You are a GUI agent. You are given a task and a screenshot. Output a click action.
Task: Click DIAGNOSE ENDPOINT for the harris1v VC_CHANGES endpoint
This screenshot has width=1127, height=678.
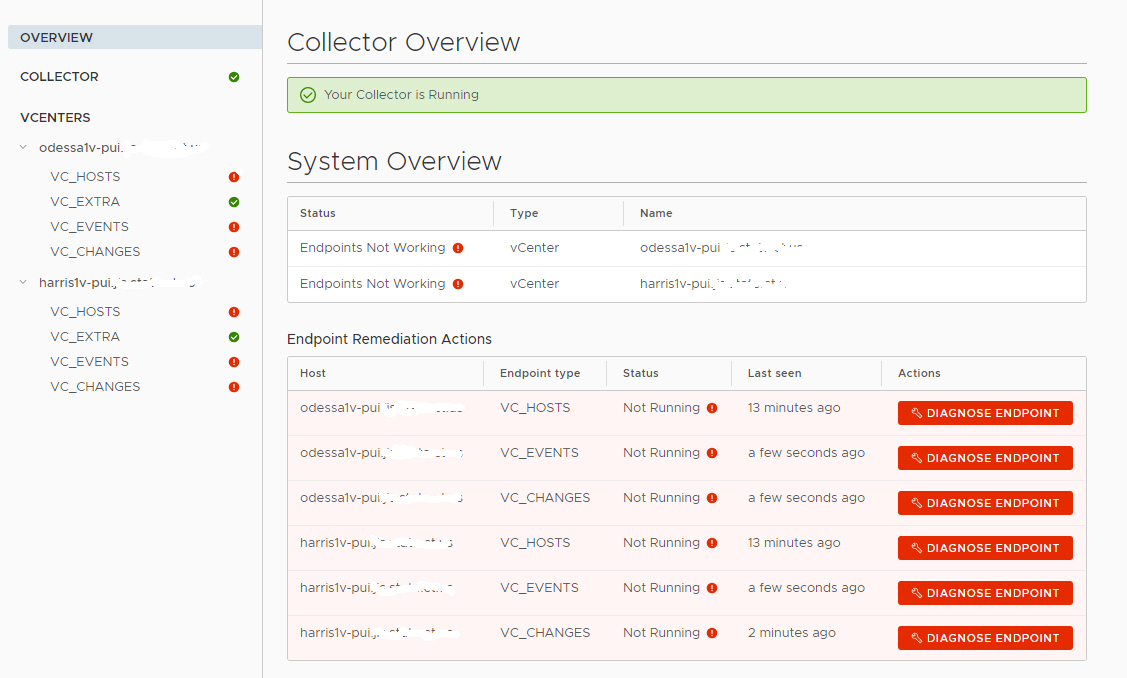(985, 637)
